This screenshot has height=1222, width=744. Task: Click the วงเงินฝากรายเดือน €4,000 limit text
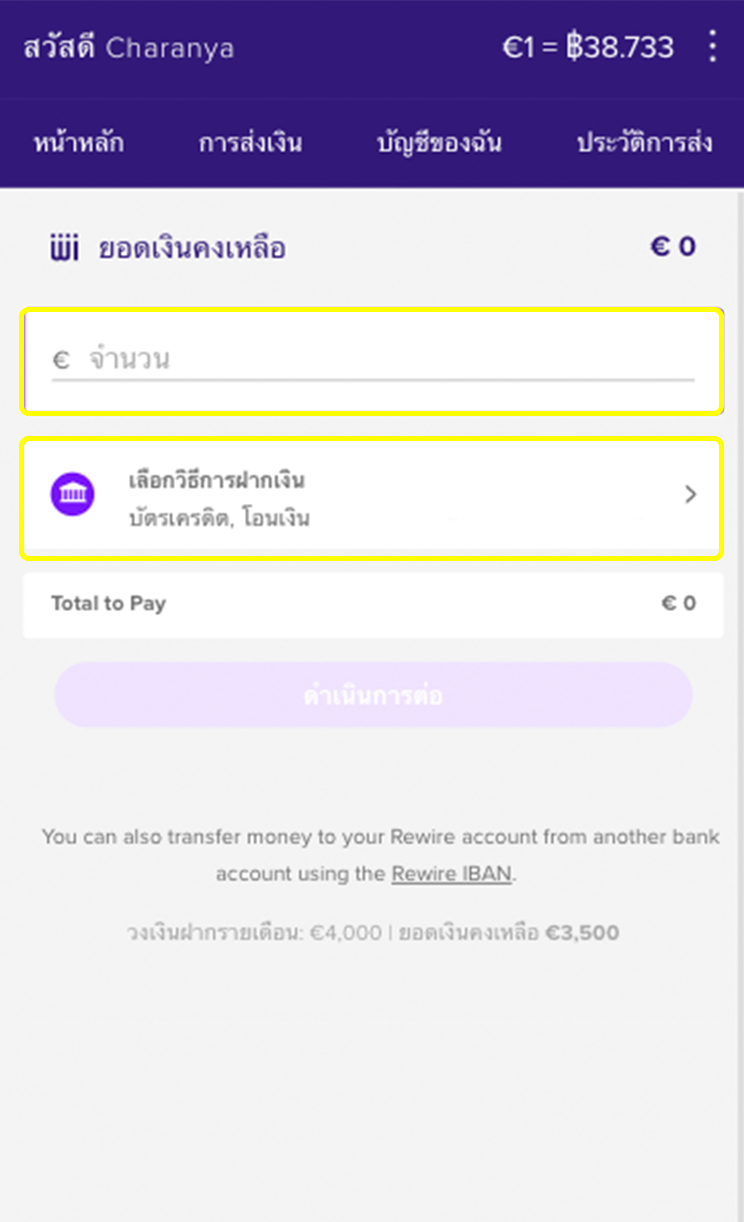pyautogui.click(x=254, y=933)
